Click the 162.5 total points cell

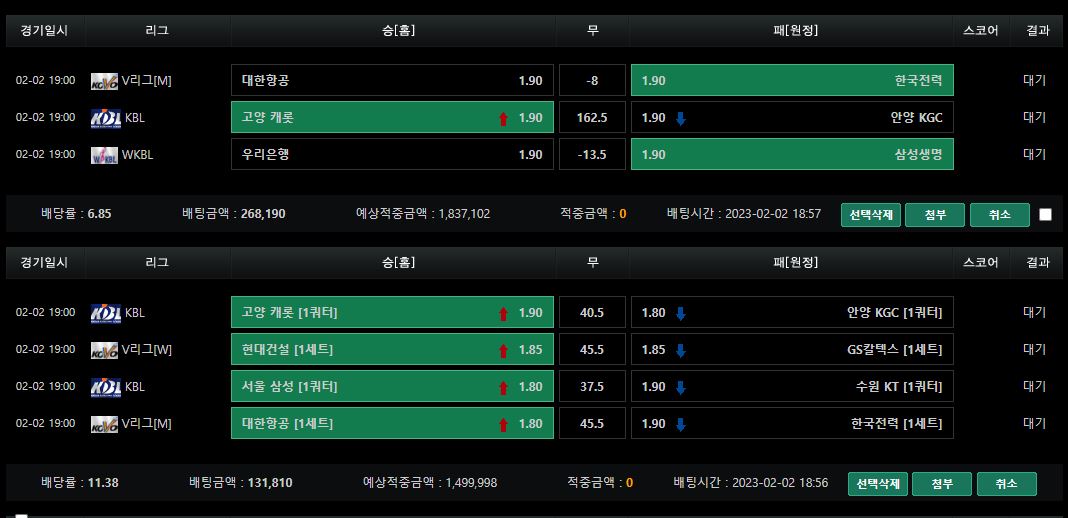[593, 117]
